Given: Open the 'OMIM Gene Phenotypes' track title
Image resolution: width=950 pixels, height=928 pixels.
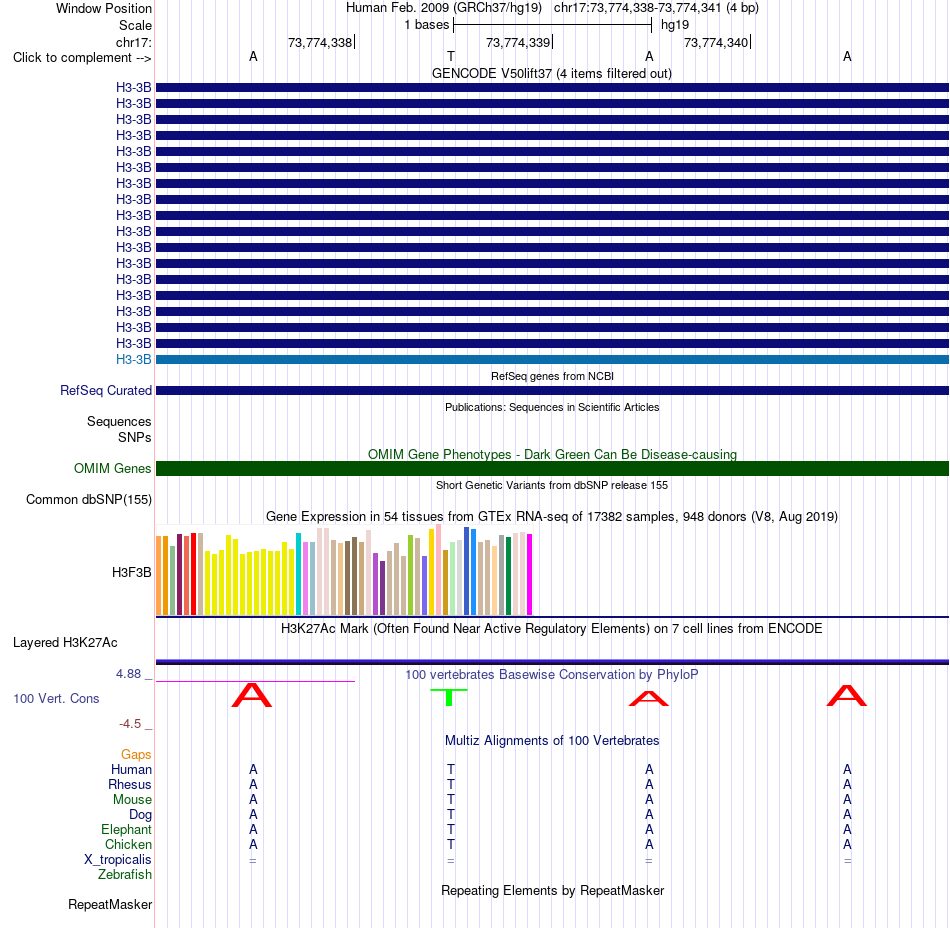Looking at the screenshot, I should coord(552,454).
